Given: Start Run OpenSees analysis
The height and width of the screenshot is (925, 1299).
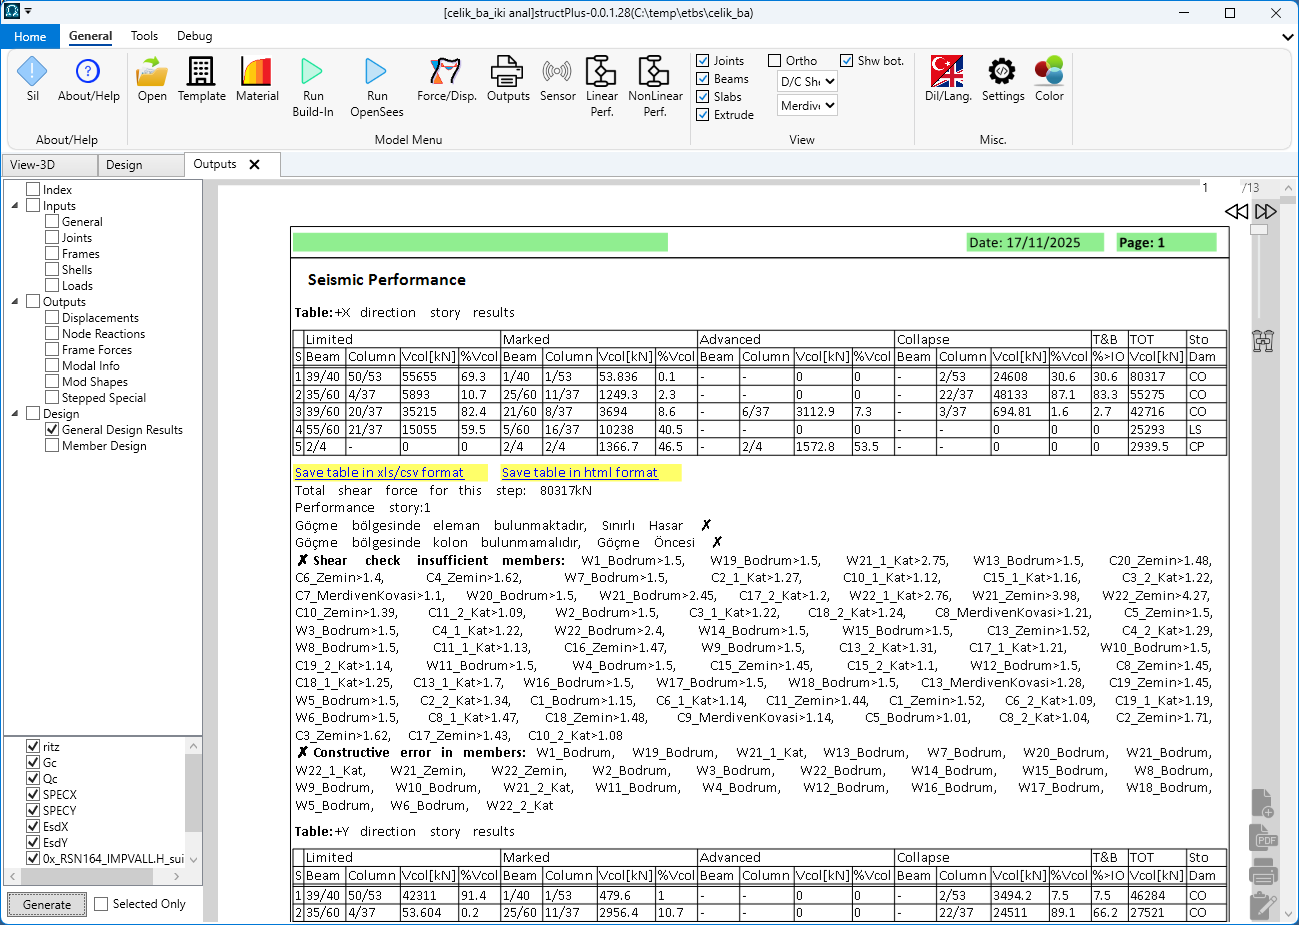Looking at the screenshot, I should coord(376,72).
